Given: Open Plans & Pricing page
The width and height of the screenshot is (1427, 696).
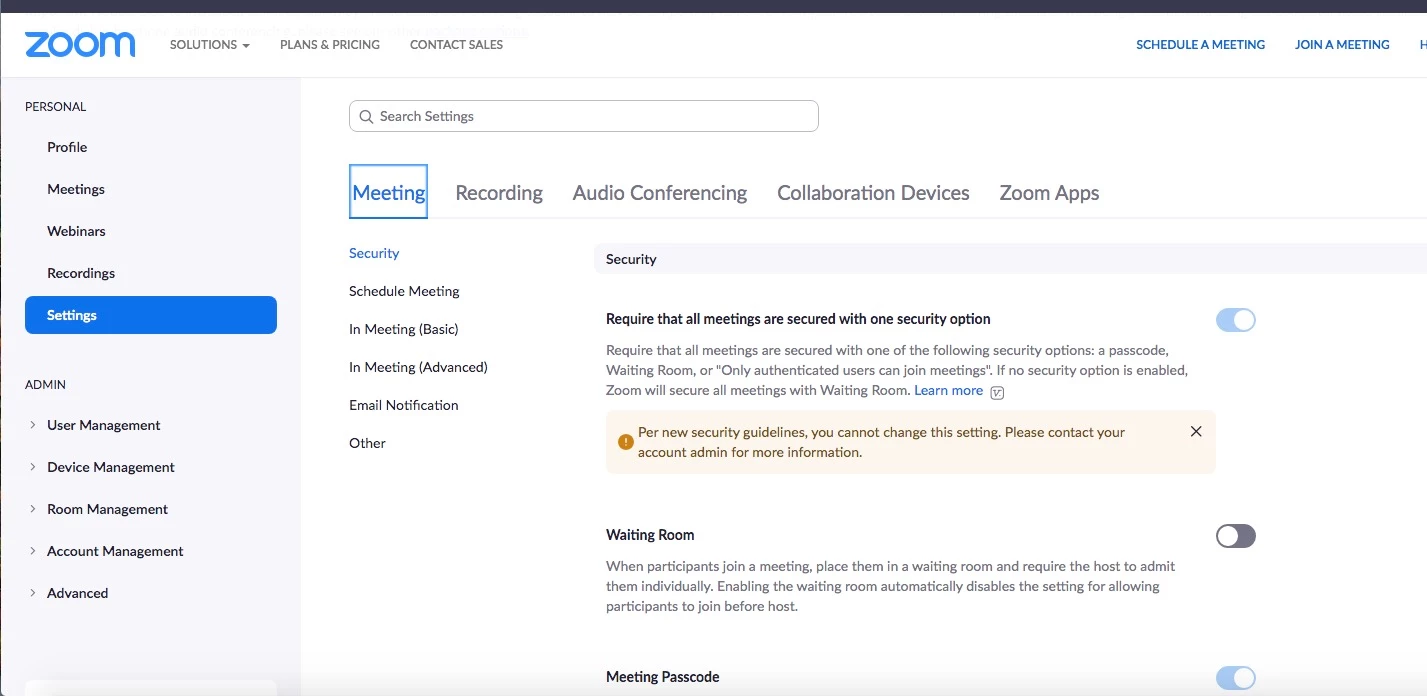Looking at the screenshot, I should click(x=330, y=45).
